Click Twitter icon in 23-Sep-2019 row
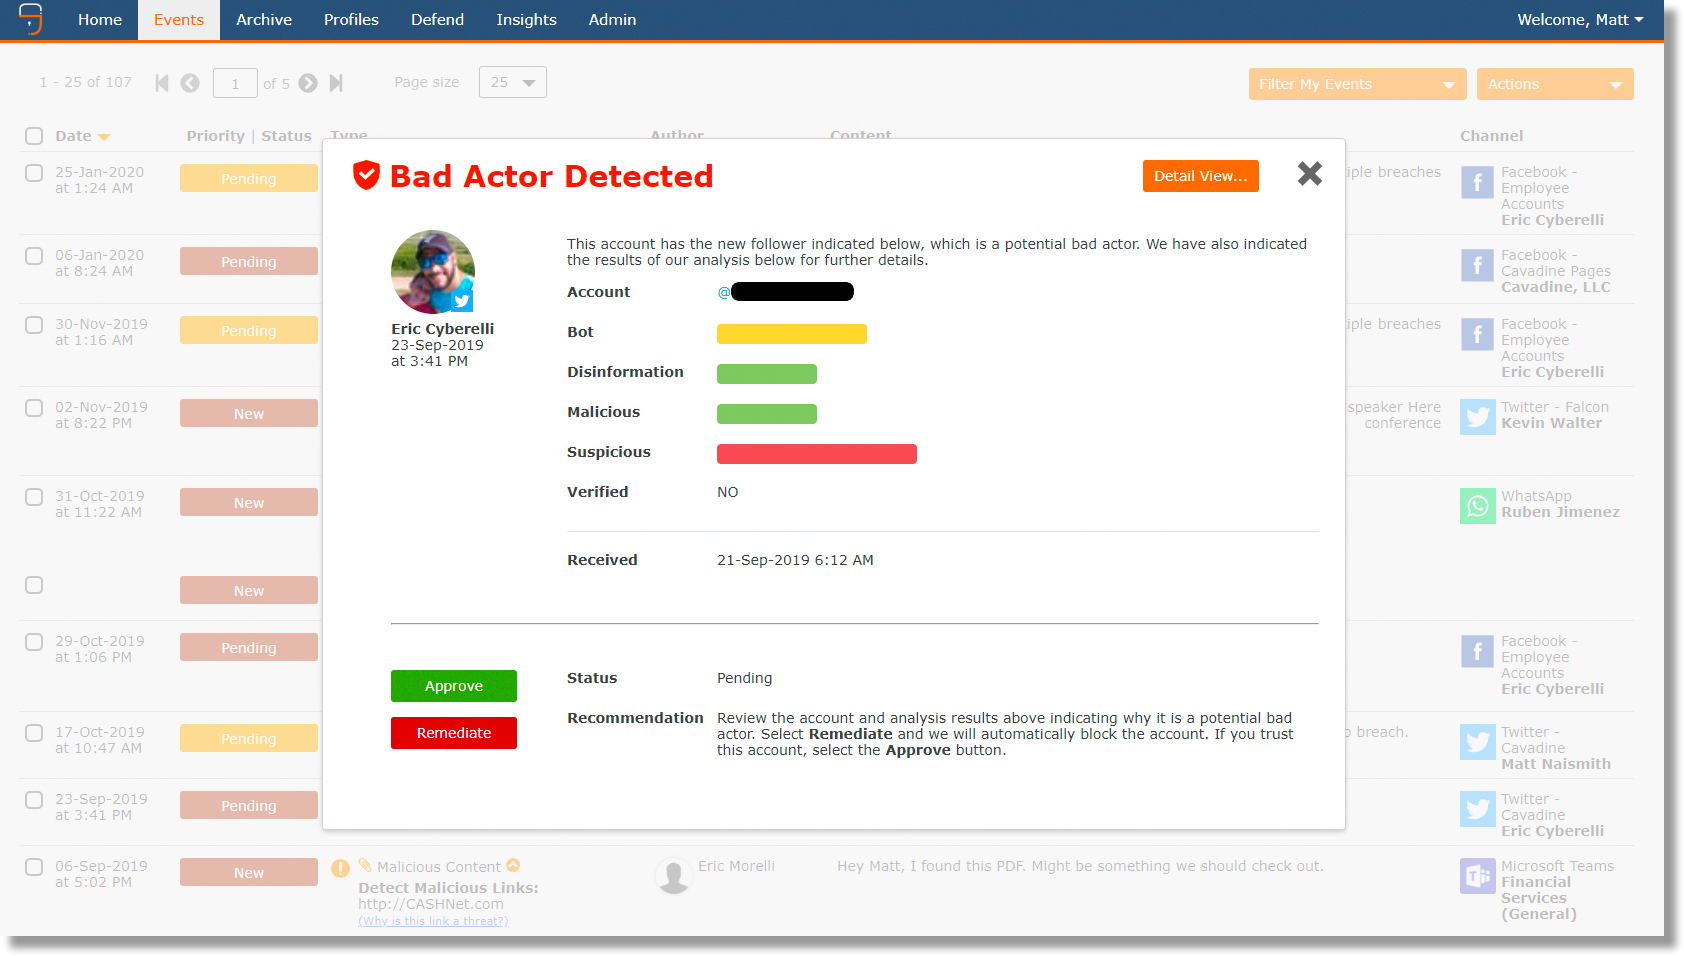 pyautogui.click(x=1477, y=809)
